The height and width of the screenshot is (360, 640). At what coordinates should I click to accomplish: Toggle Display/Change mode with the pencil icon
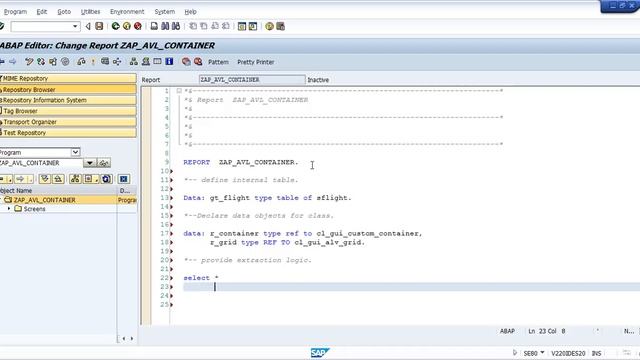(29, 62)
